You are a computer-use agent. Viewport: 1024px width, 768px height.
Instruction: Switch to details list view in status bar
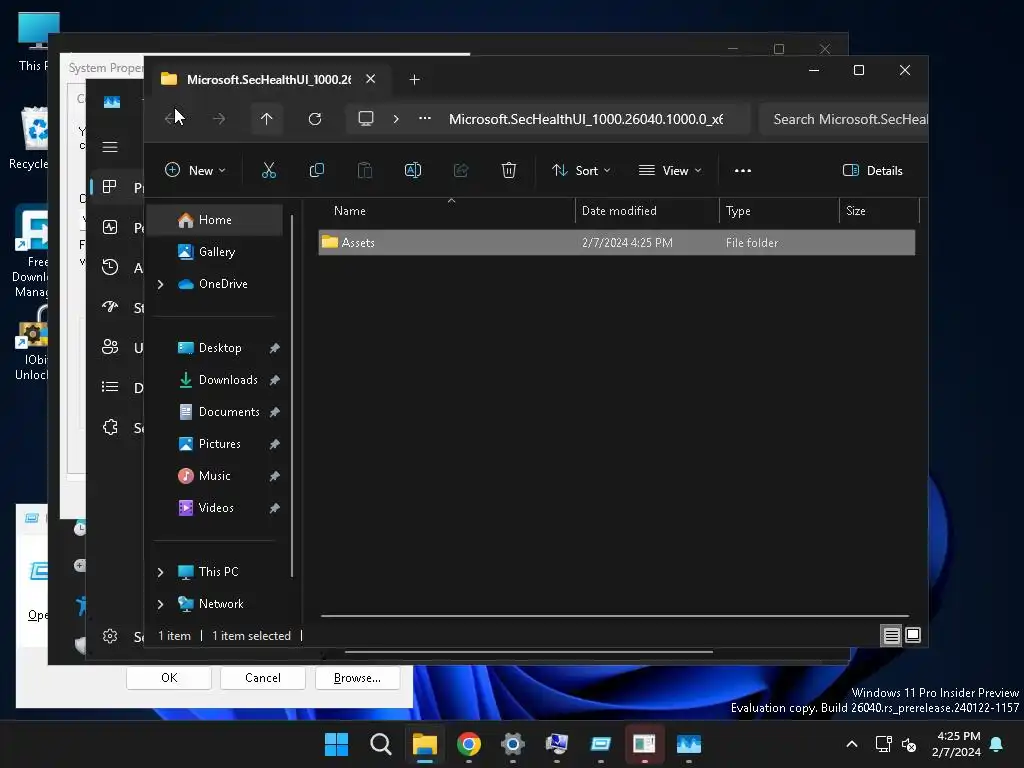(891, 635)
